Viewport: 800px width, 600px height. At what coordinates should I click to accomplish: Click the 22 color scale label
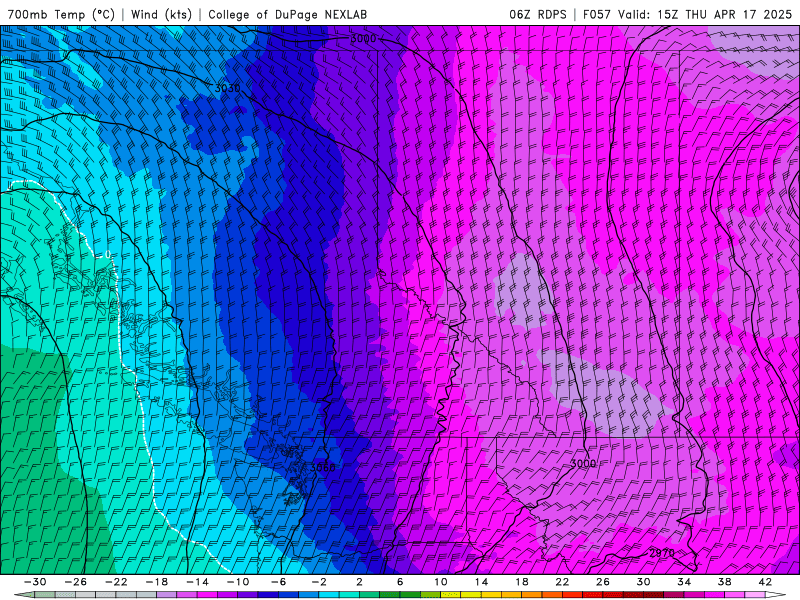(562, 582)
